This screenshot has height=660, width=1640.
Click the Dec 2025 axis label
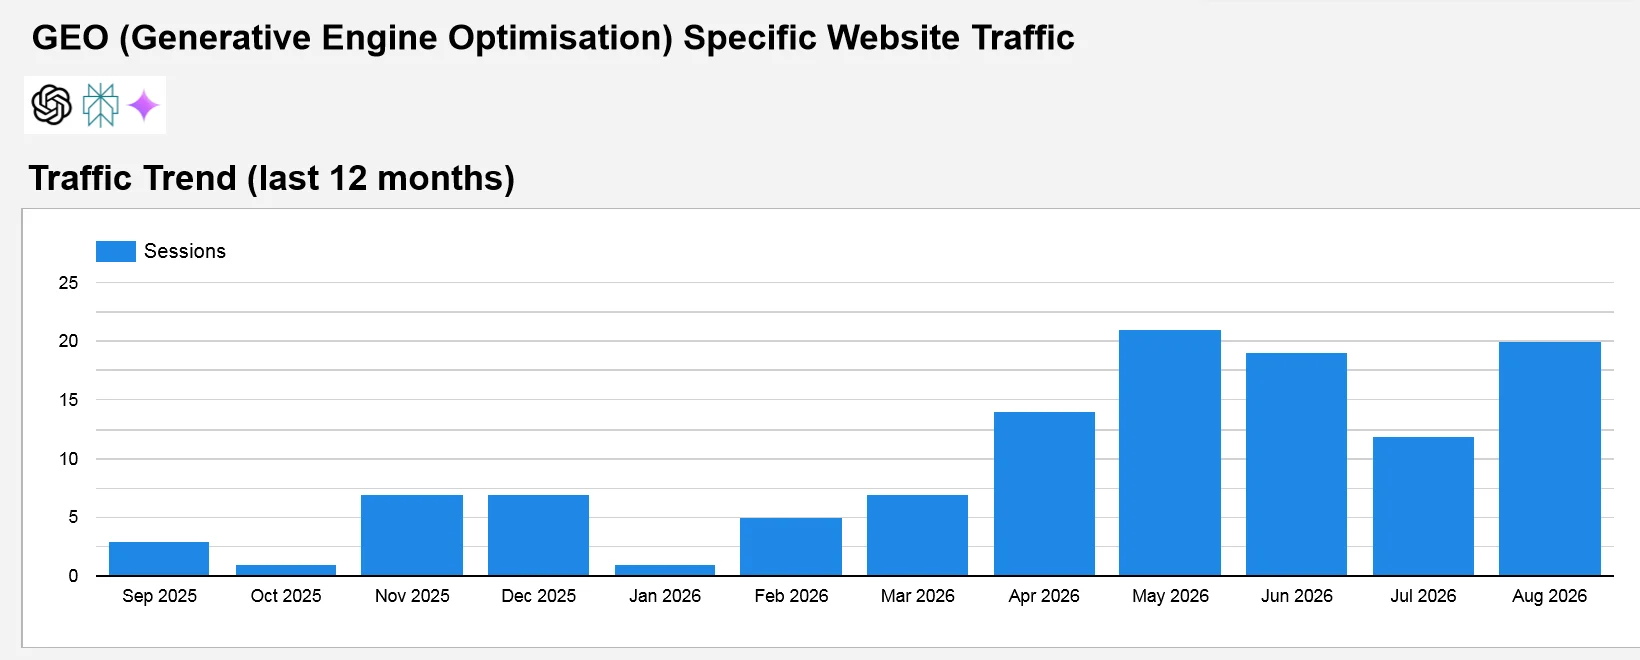pyautogui.click(x=538, y=596)
